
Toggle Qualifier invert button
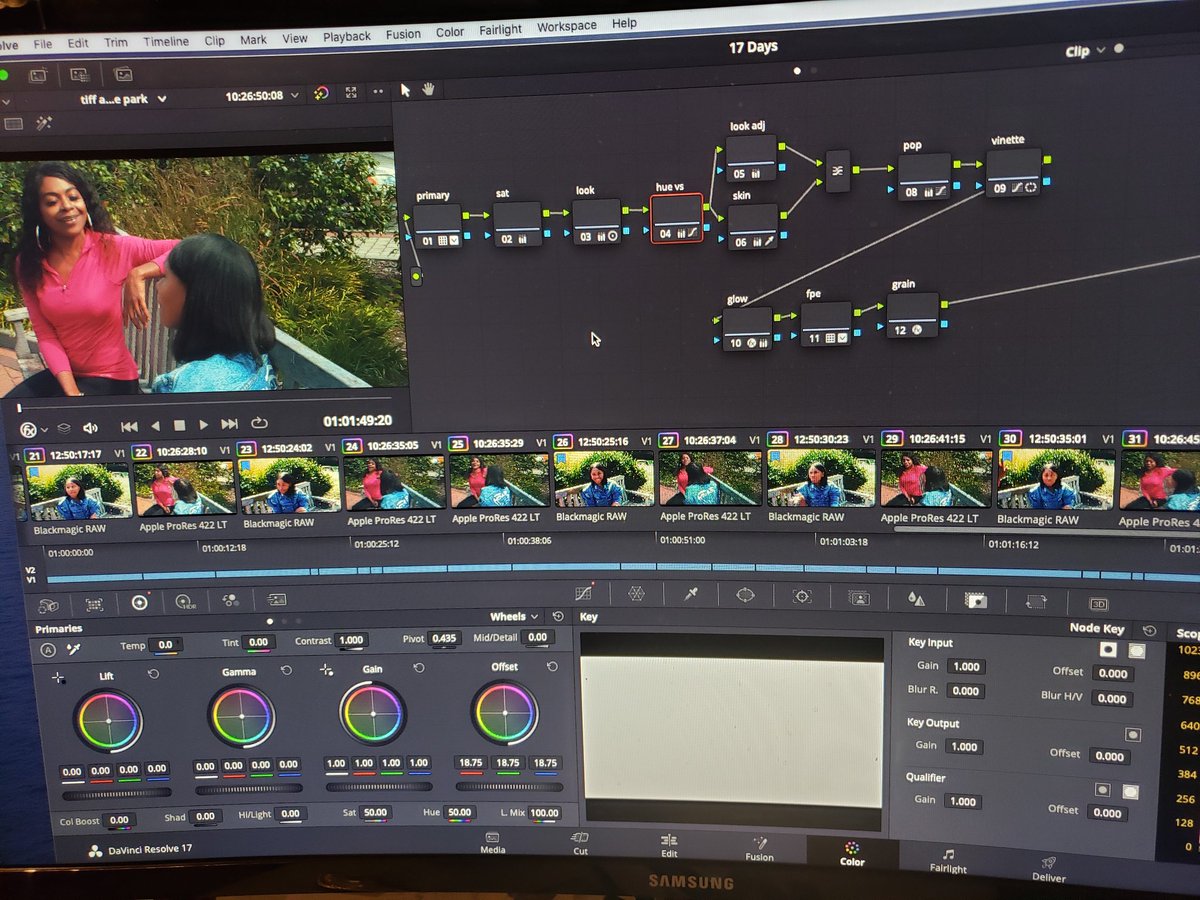pyautogui.click(x=1102, y=789)
